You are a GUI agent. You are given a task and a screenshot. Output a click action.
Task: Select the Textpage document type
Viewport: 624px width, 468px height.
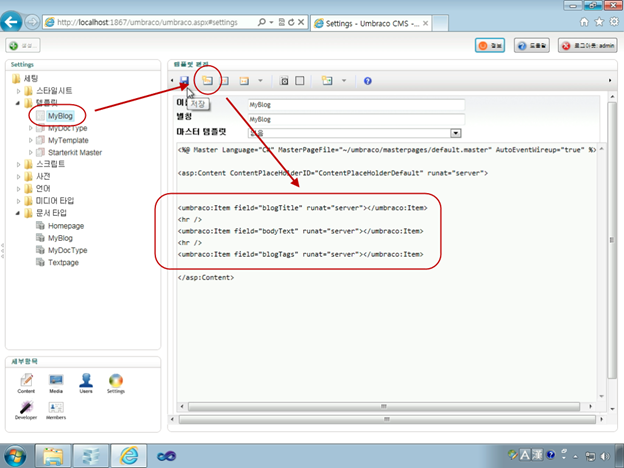tap(63, 262)
